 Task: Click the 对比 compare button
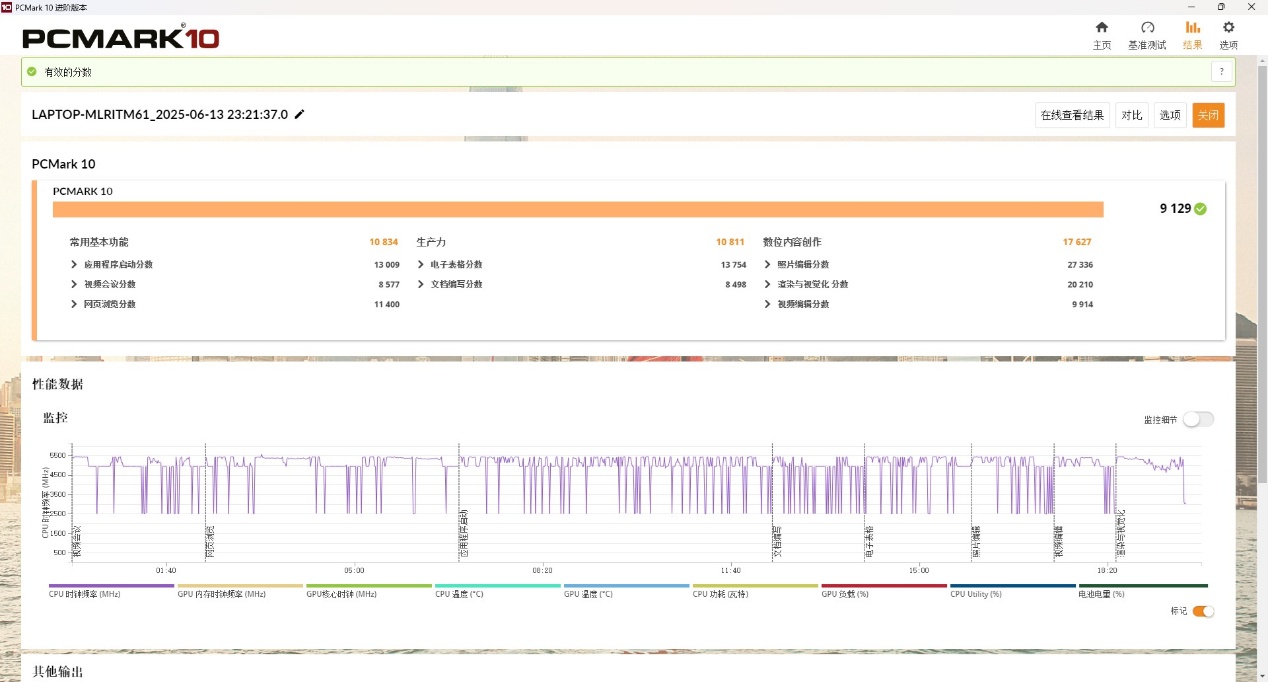pos(1132,115)
